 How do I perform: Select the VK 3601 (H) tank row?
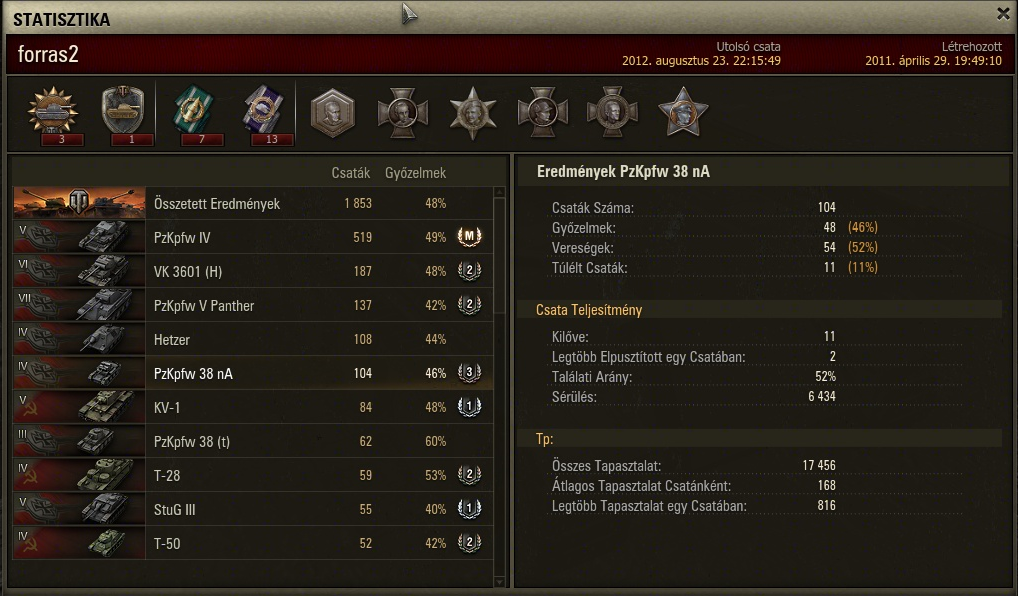(x=253, y=271)
